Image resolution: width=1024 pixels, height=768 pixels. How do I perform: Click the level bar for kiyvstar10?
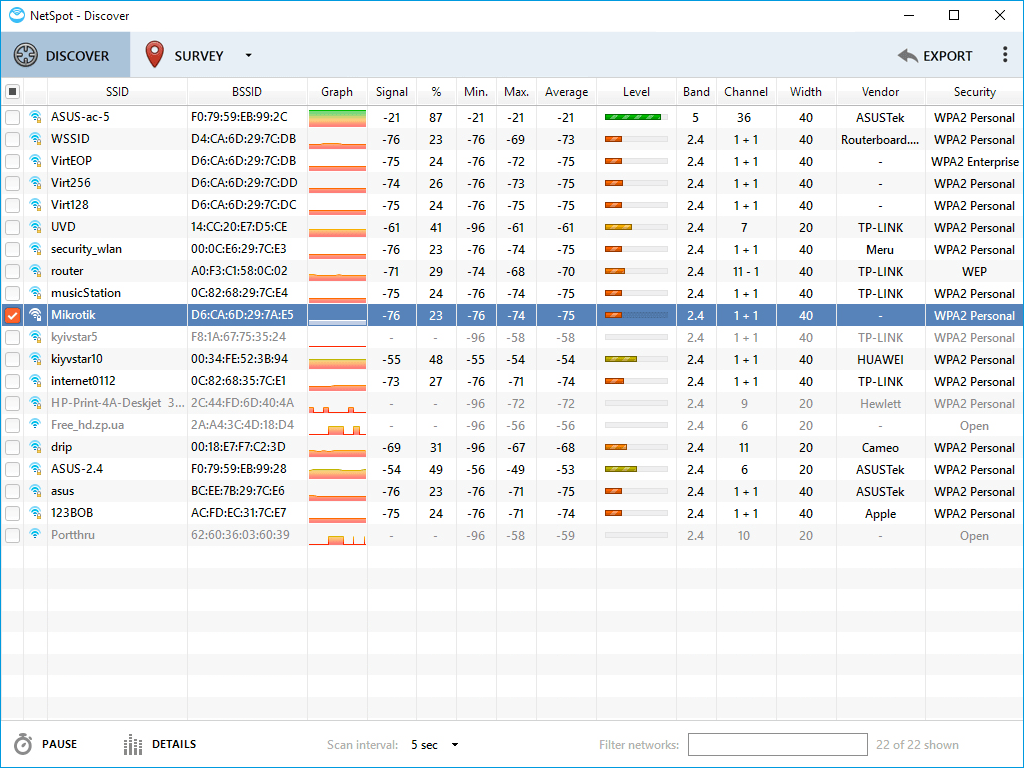636,359
